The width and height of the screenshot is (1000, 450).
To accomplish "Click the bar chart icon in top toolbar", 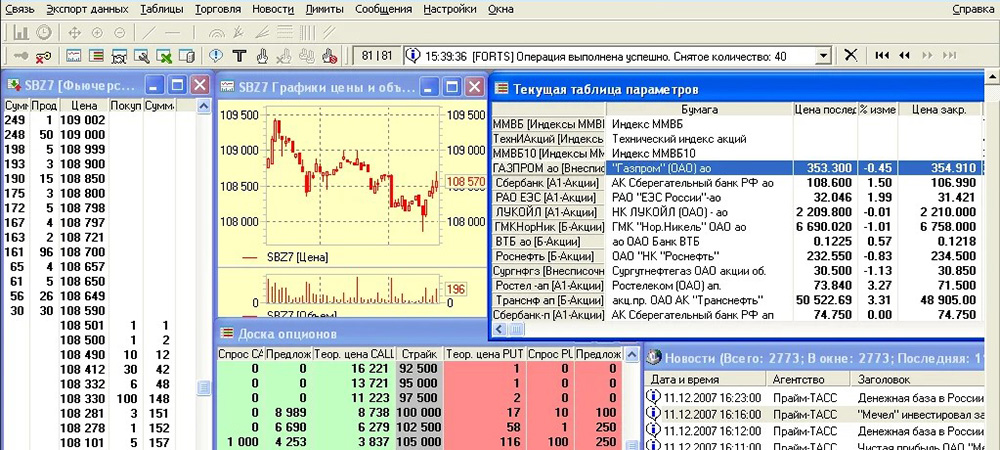I will (x=21, y=32).
